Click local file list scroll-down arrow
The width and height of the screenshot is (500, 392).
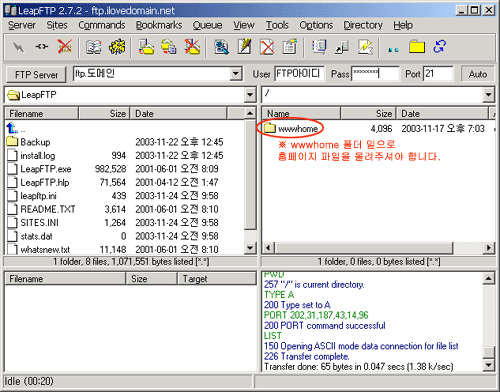point(250,248)
